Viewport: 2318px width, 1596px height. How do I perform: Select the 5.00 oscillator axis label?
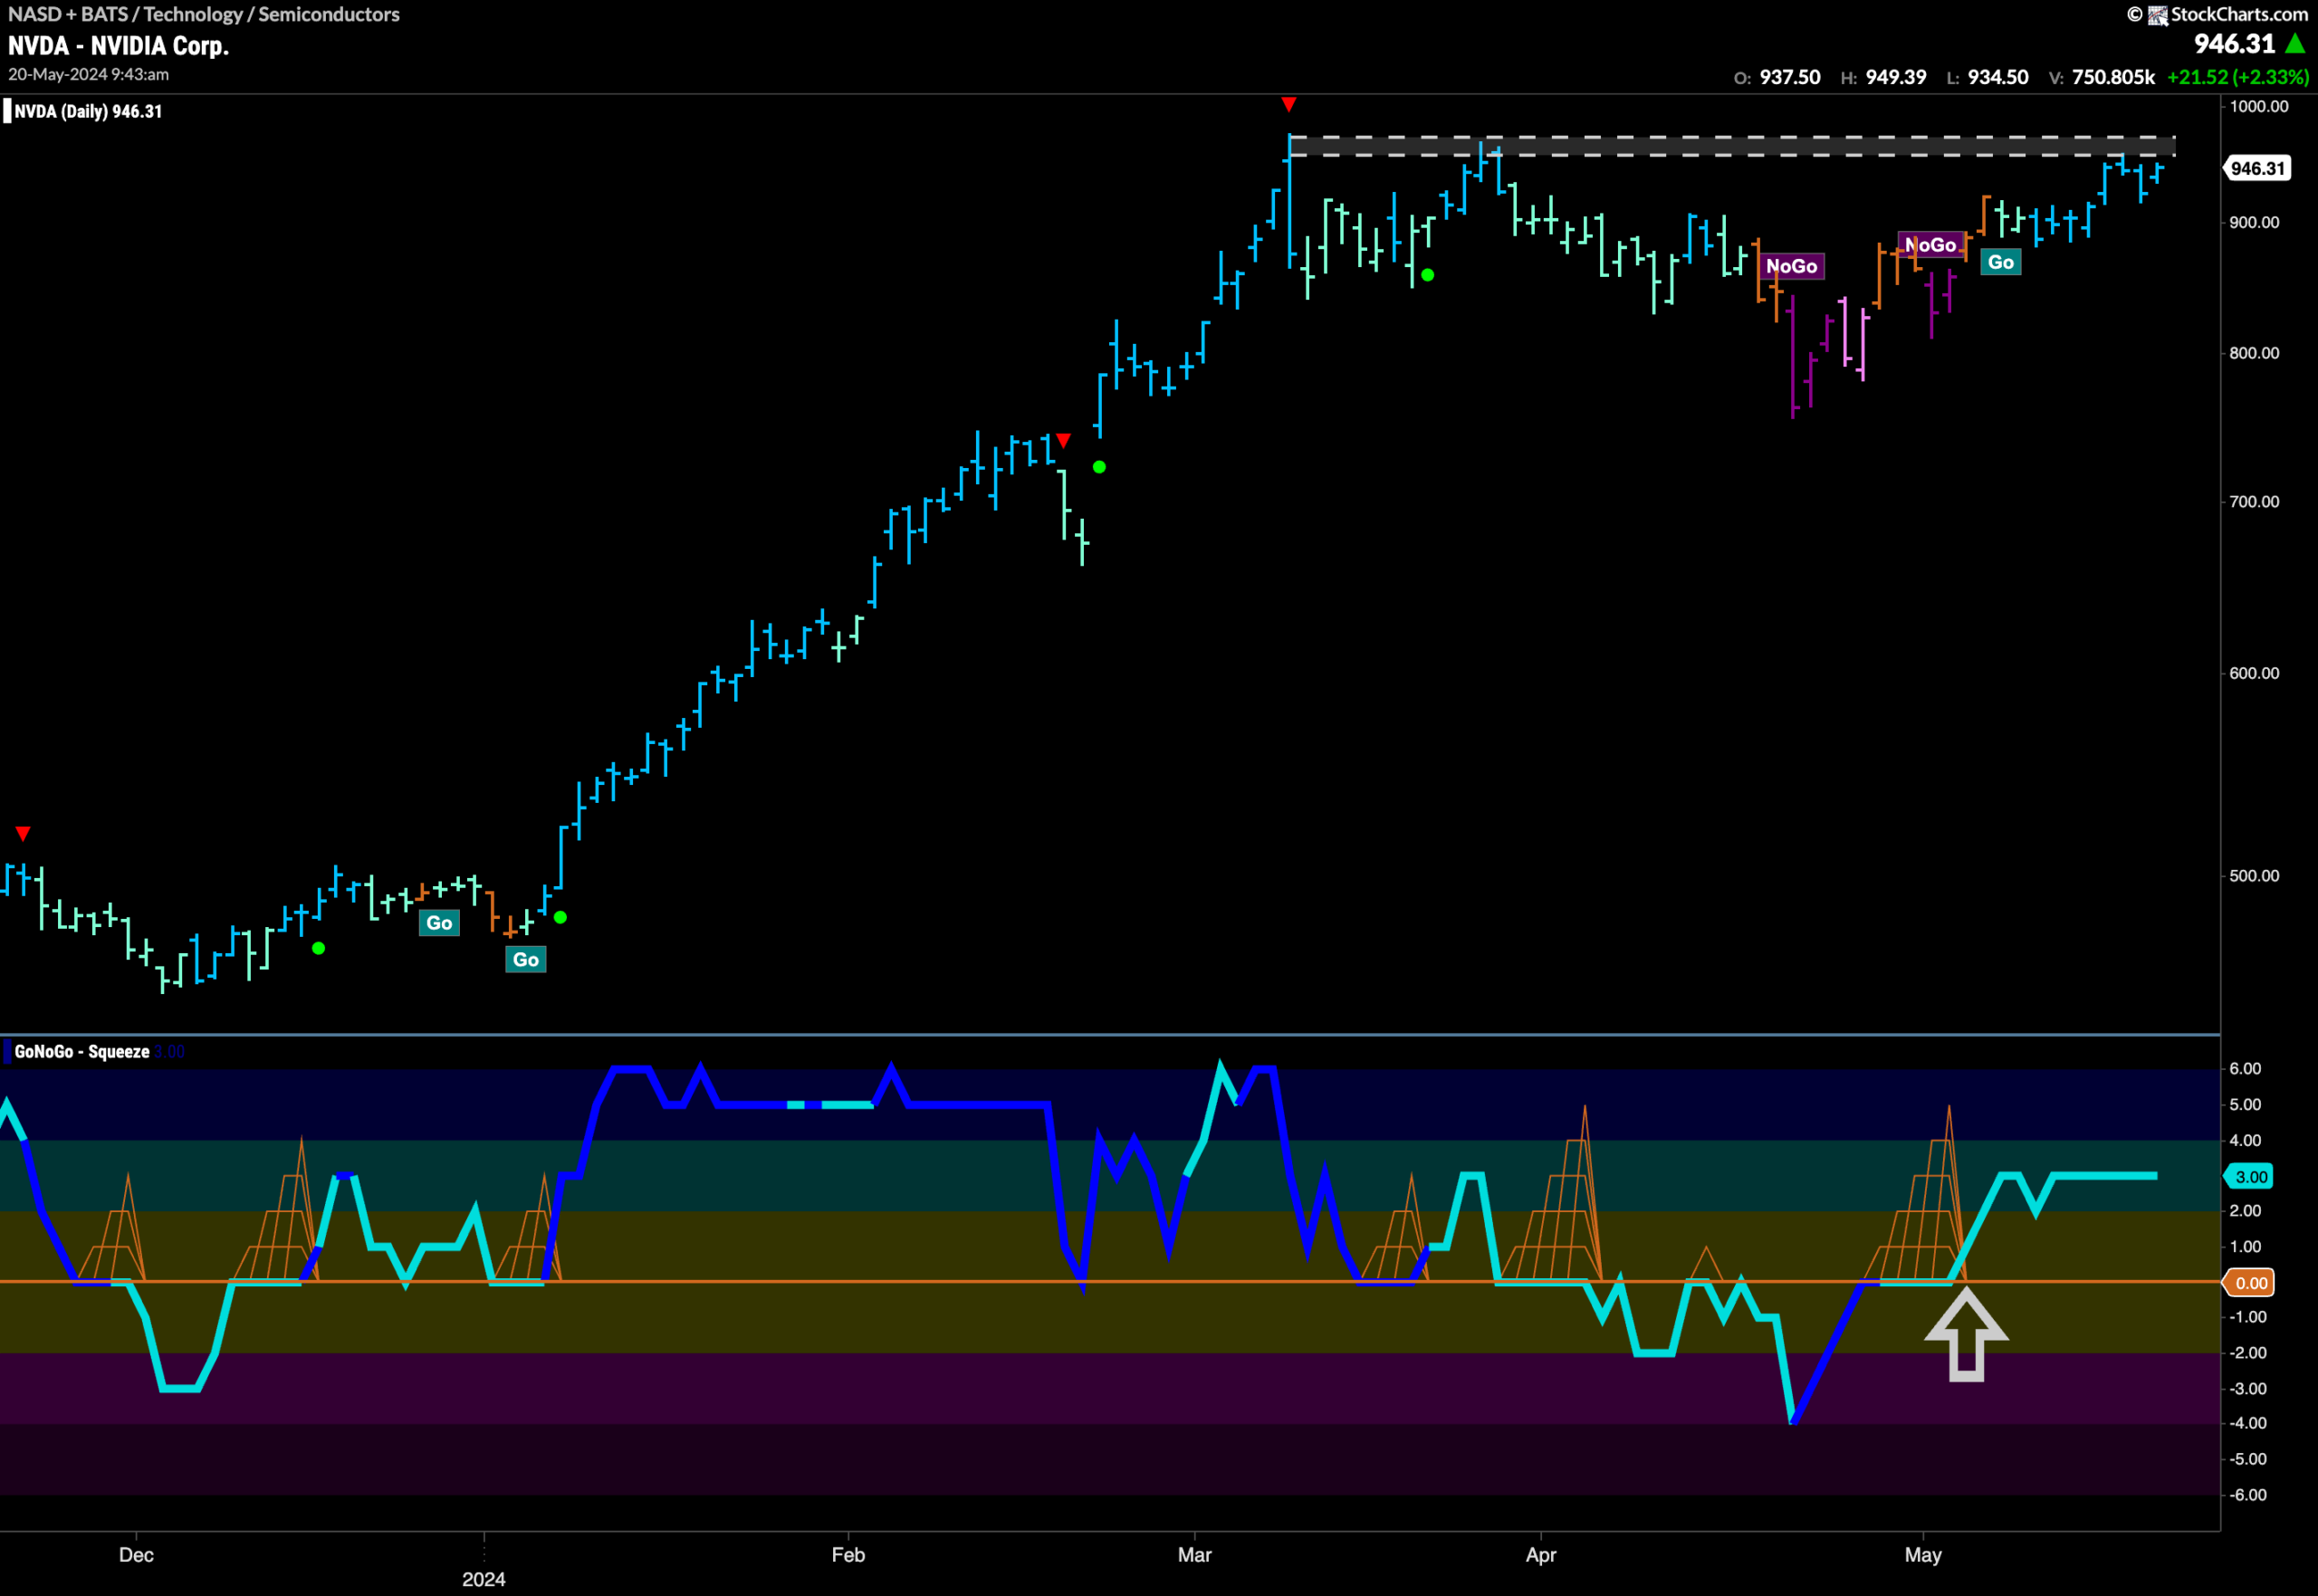click(x=2245, y=1104)
